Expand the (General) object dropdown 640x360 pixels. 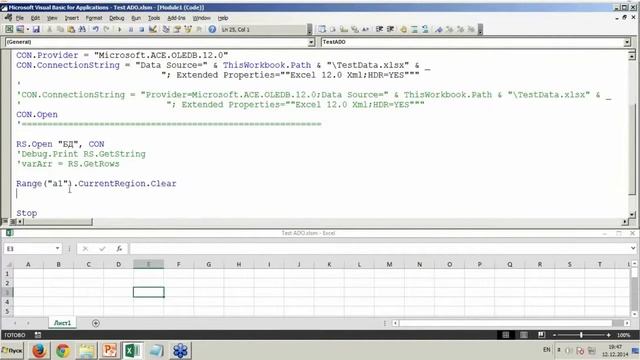(x=311, y=42)
